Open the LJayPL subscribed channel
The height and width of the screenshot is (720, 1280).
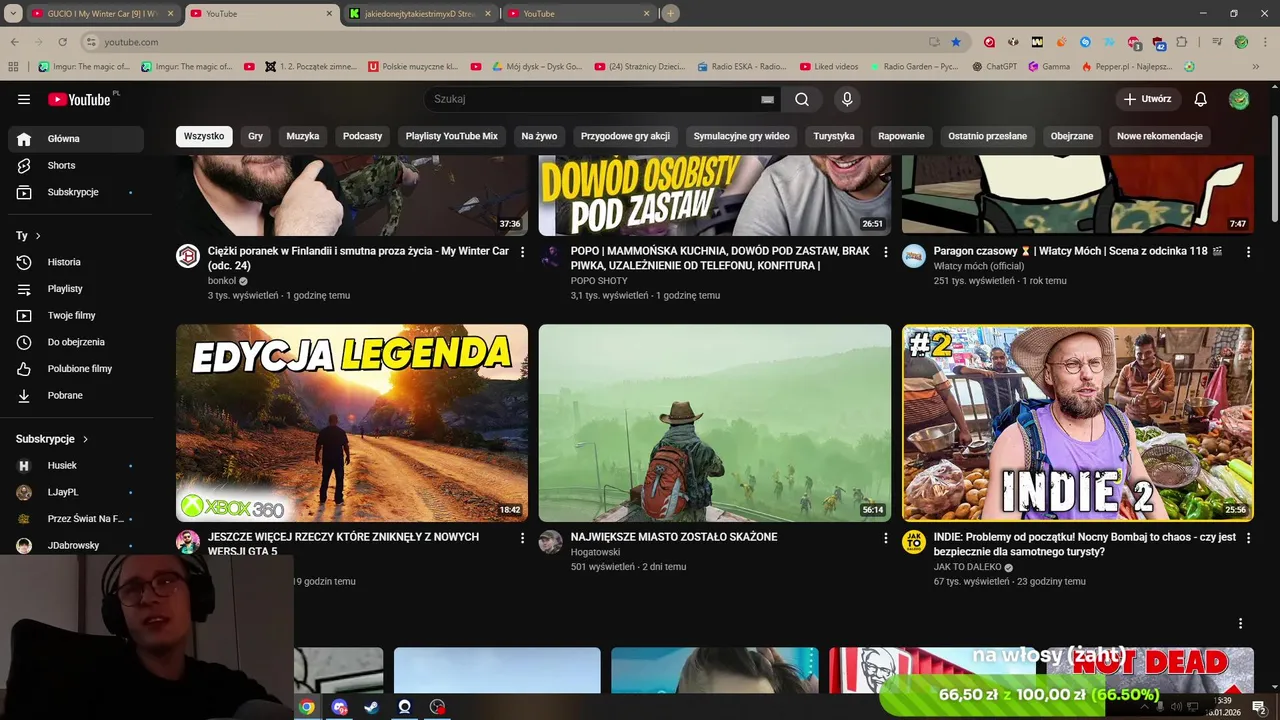point(76,492)
